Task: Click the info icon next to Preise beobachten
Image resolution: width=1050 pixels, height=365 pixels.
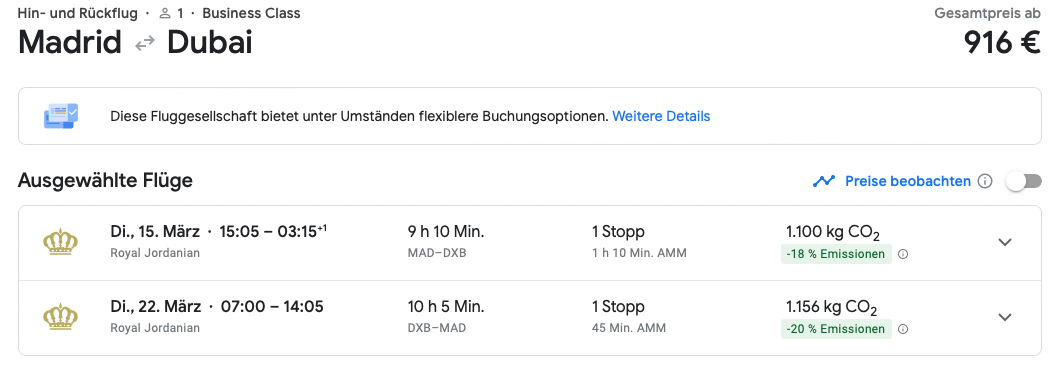Action: point(984,181)
